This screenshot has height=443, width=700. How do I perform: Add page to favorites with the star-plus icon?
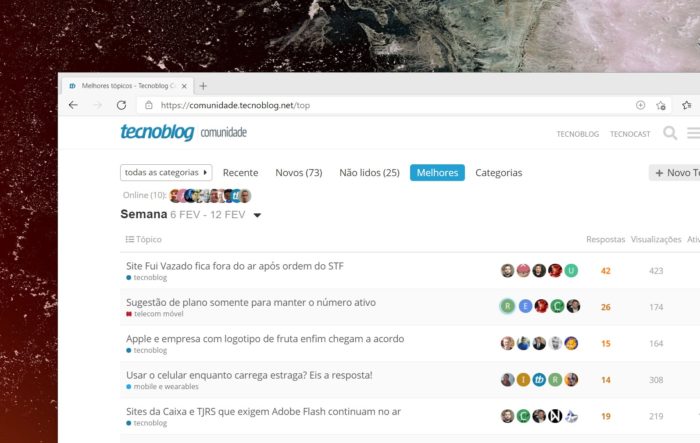coord(661,105)
